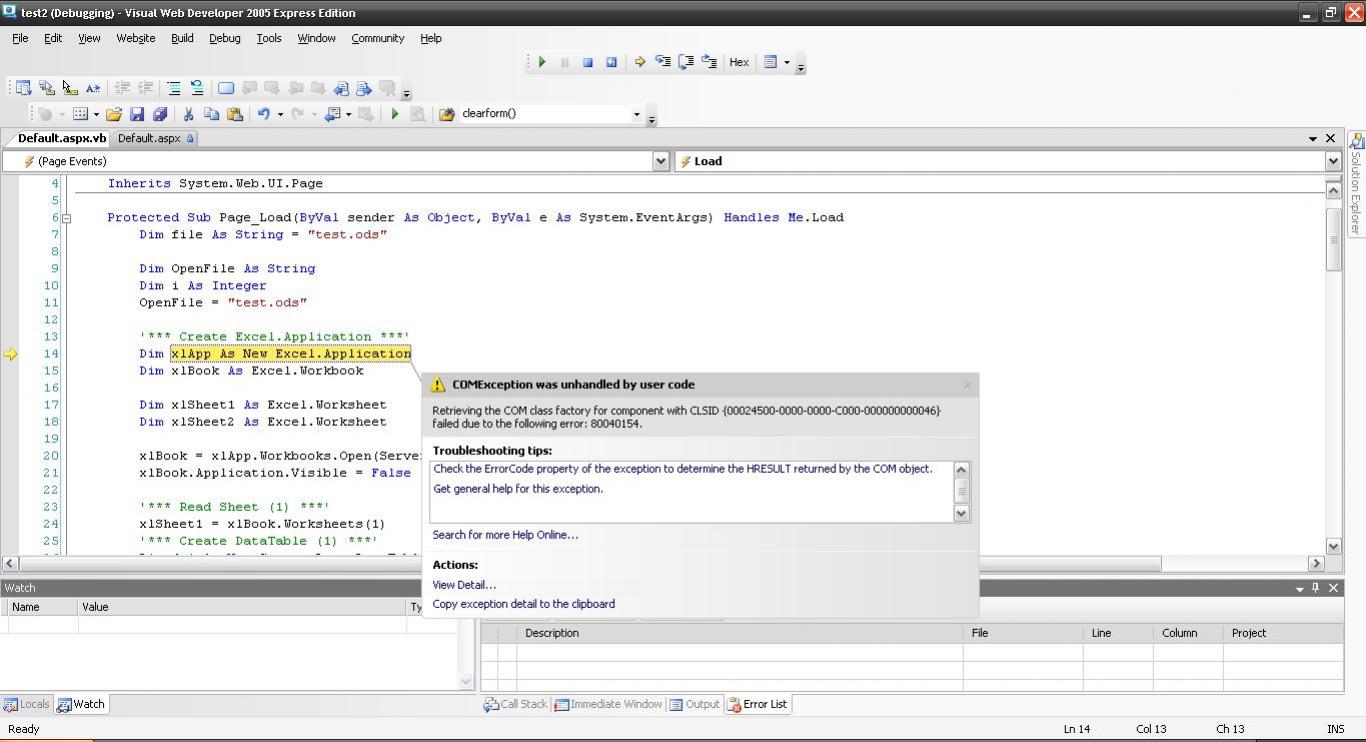The height and width of the screenshot is (742, 1366).
Task: Open View Detail for the COMException
Action: pos(464,585)
